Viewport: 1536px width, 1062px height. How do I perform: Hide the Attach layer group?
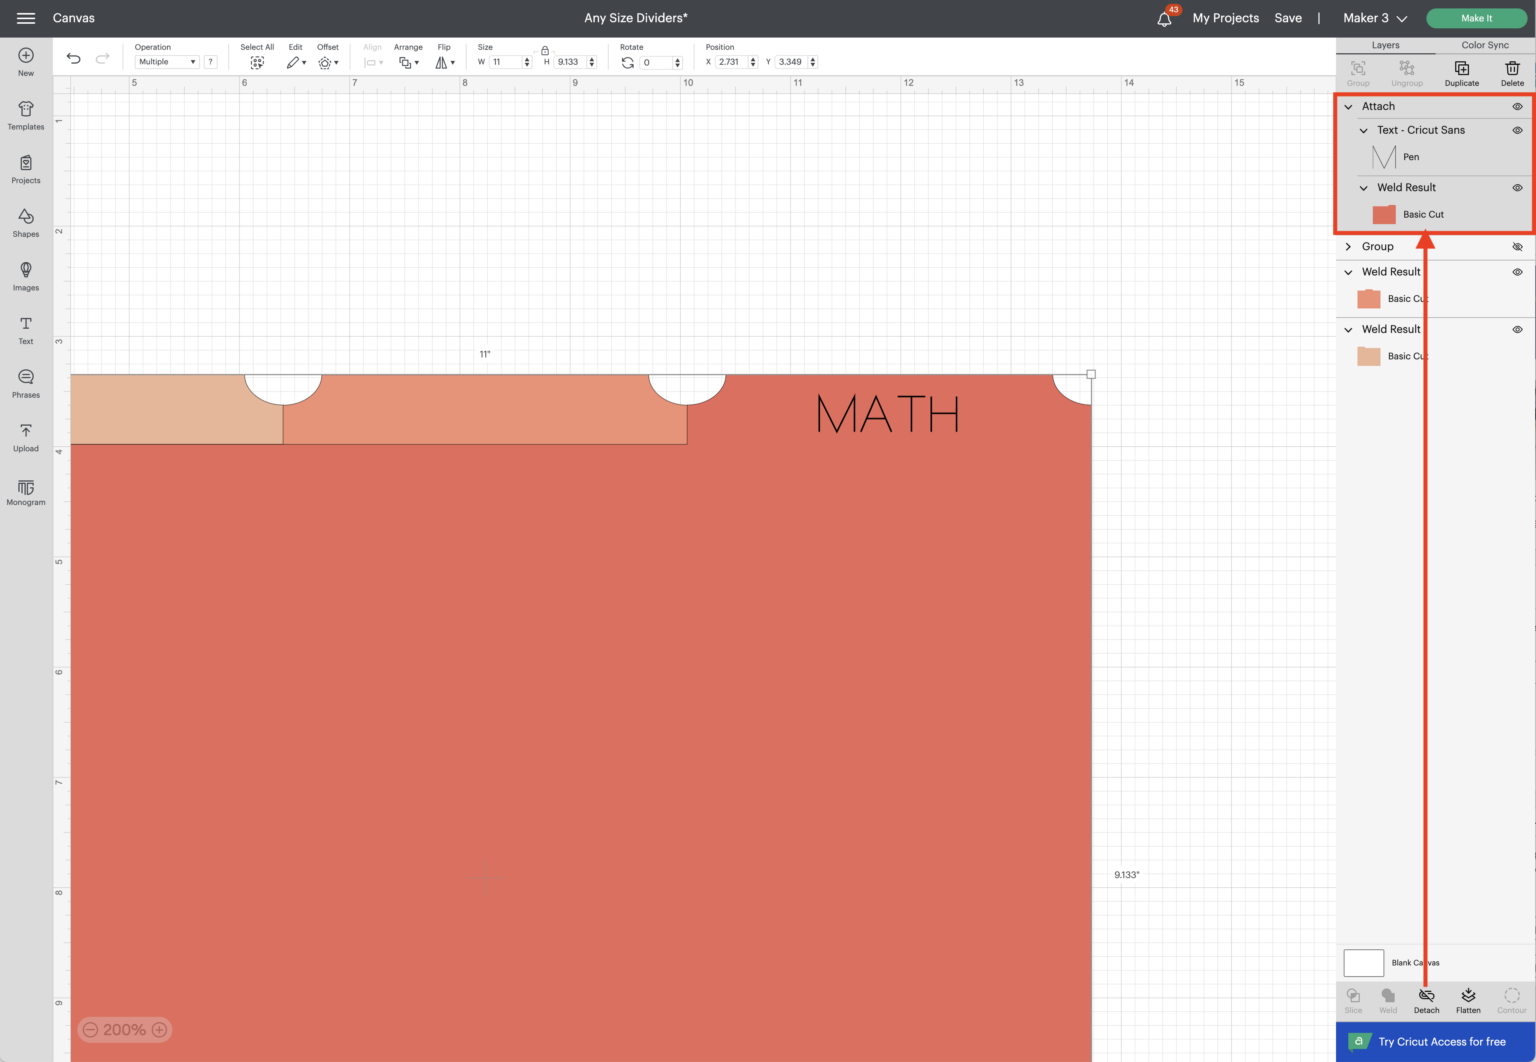click(x=1516, y=105)
